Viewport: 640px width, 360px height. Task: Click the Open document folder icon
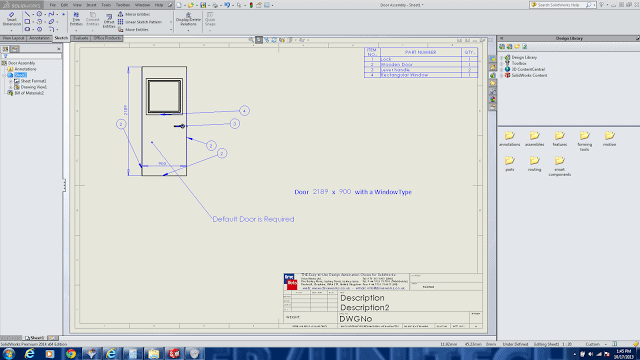click(190, 5)
